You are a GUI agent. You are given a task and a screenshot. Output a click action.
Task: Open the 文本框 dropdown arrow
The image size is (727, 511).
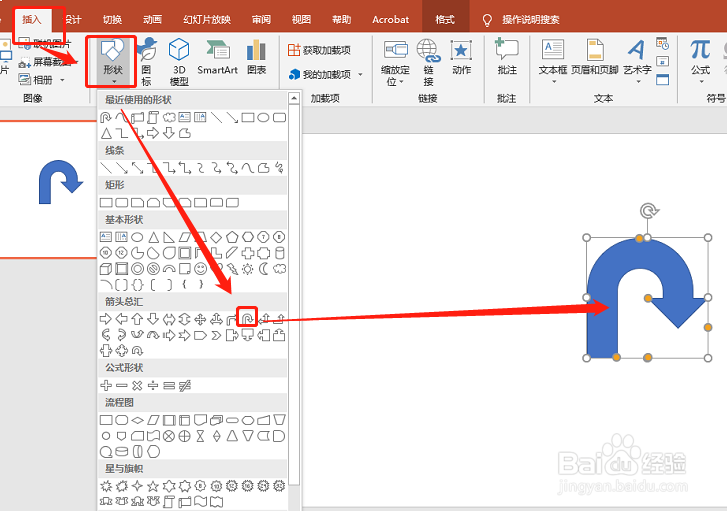click(553, 82)
